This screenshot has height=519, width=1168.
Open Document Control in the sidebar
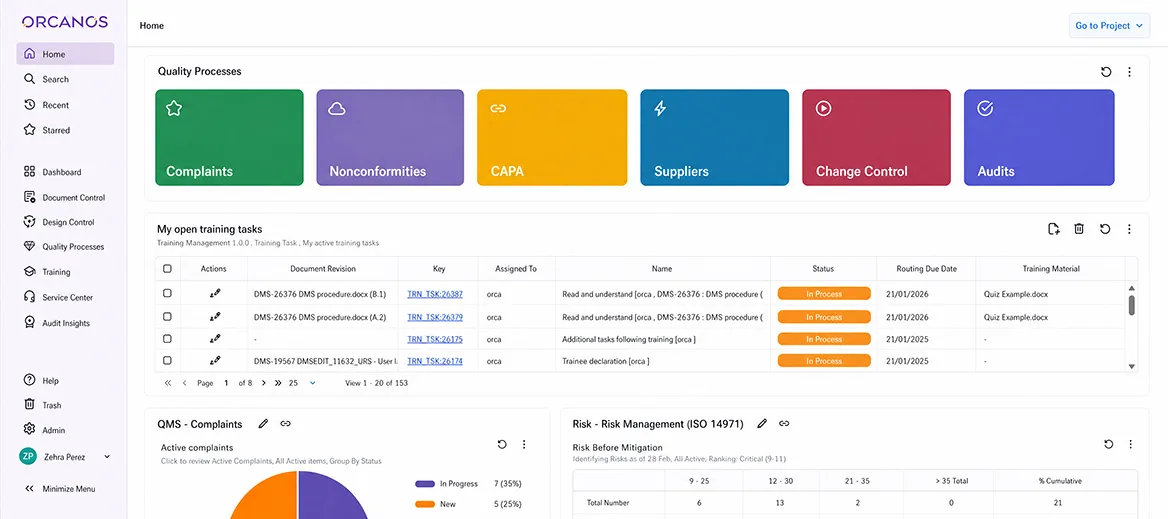(66, 197)
